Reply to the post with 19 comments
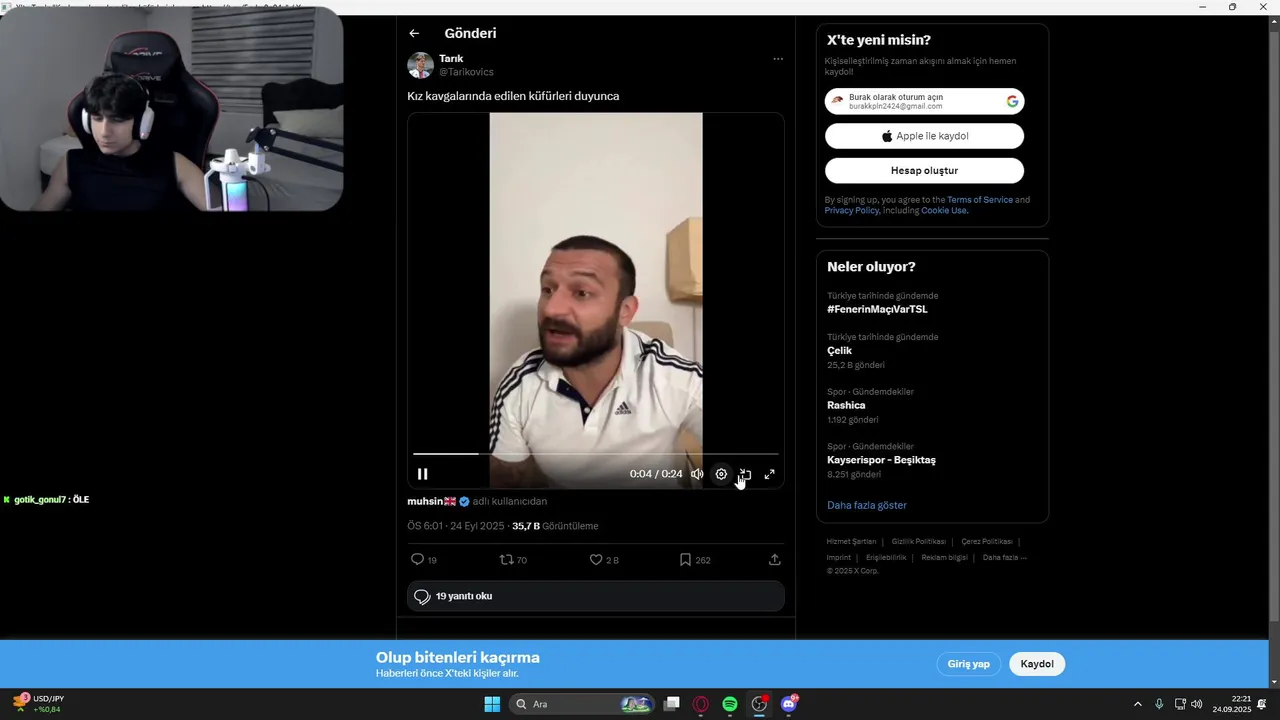The height and width of the screenshot is (720, 1280). point(424,560)
